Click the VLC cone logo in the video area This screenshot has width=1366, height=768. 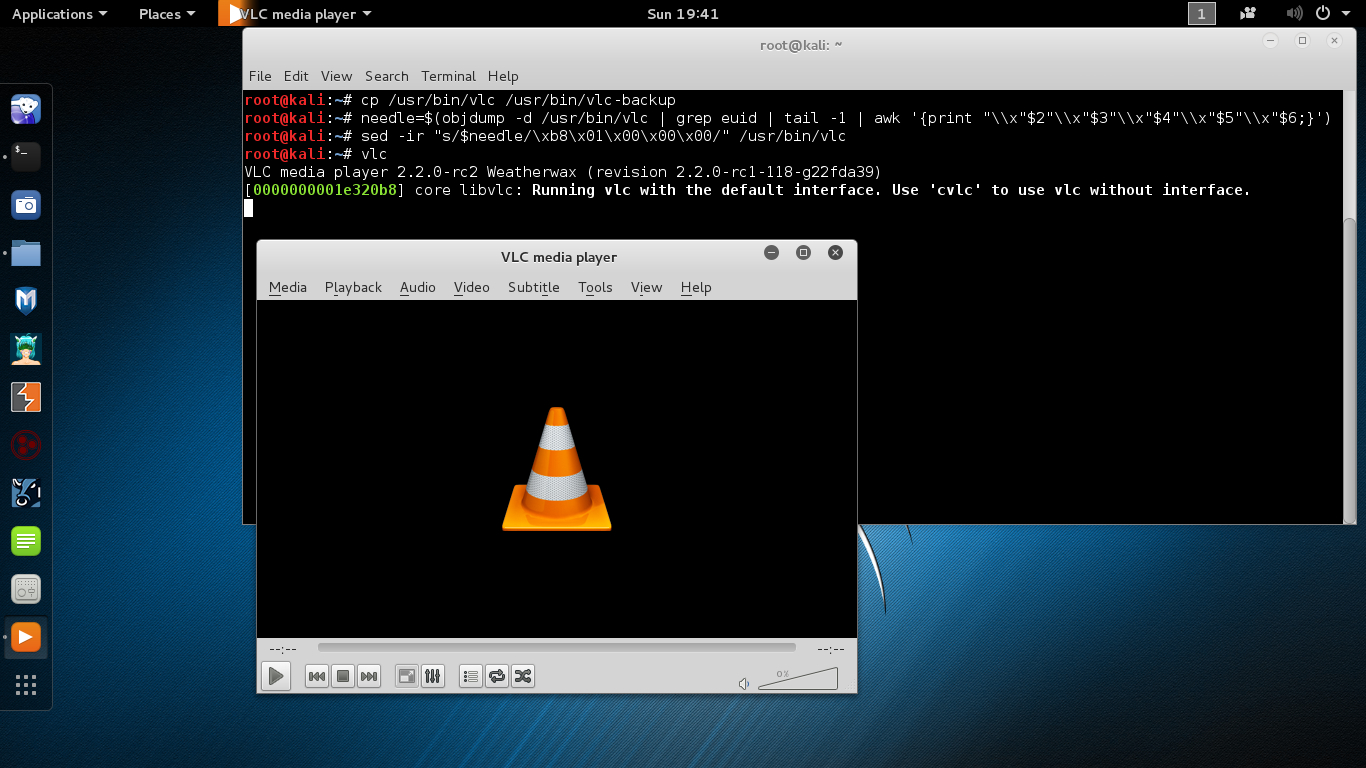[x=557, y=468]
